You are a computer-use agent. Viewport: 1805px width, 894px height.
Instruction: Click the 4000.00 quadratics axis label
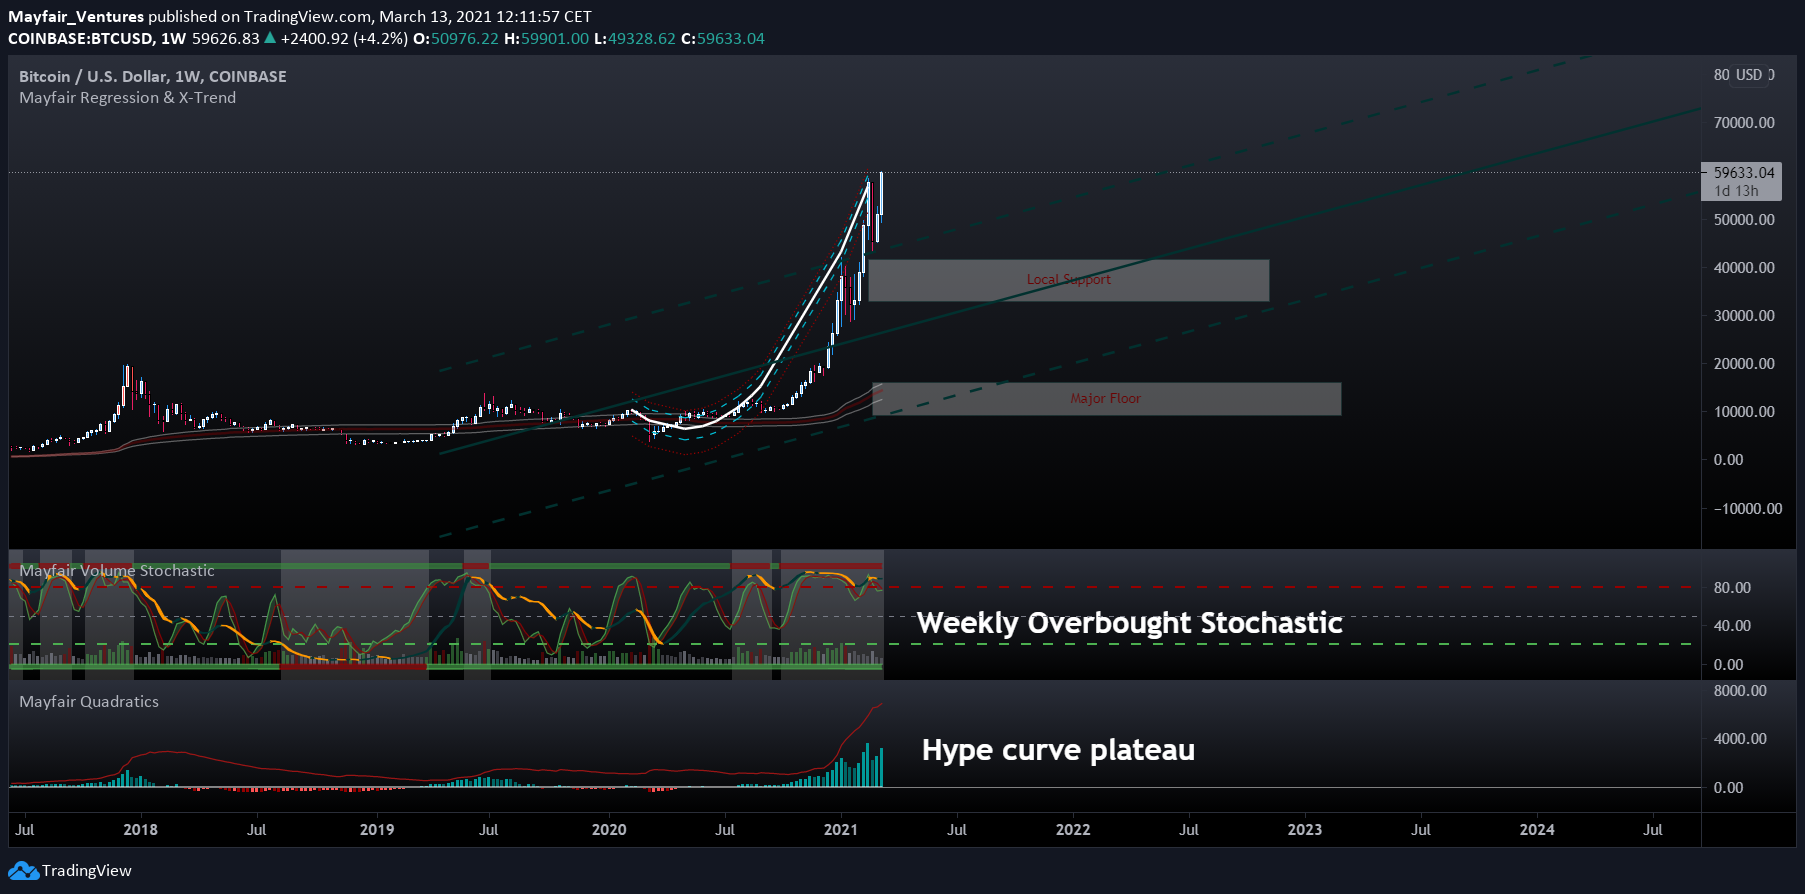[x=1740, y=739]
